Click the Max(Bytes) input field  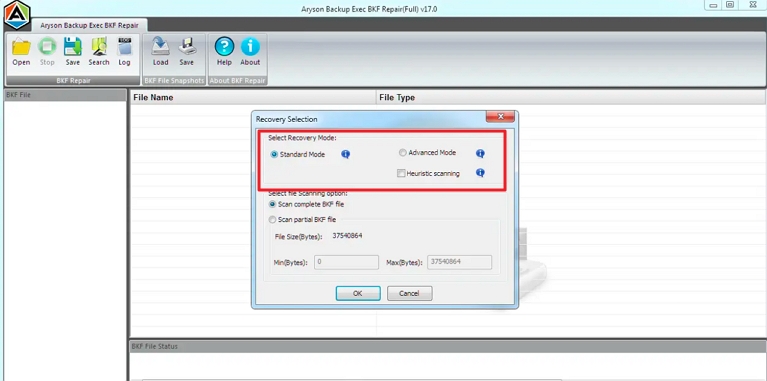coord(459,262)
